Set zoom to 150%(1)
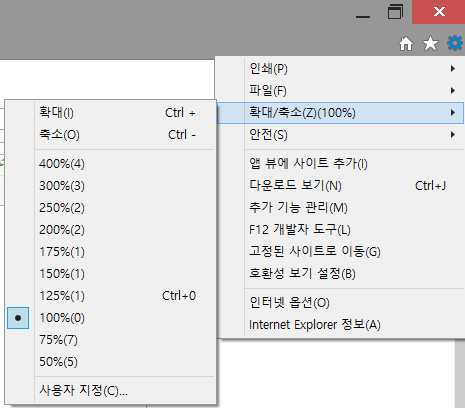Image resolution: width=465 pixels, height=408 pixels. 110,274
